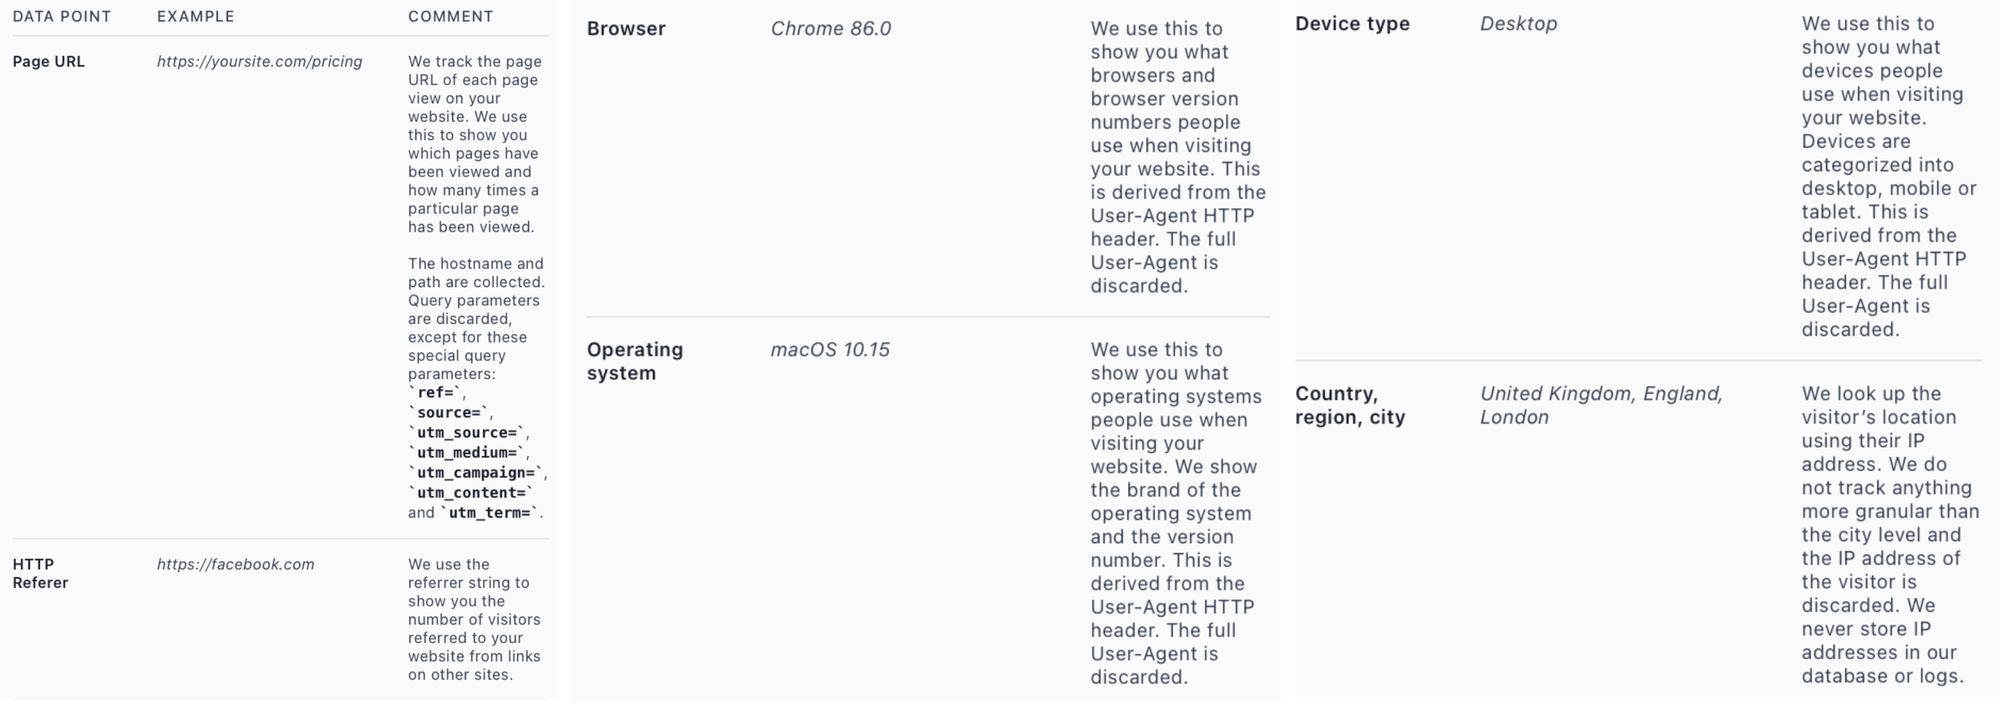Select the Operating system row label
This screenshot has height=703, width=2000.
coord(635,362)
